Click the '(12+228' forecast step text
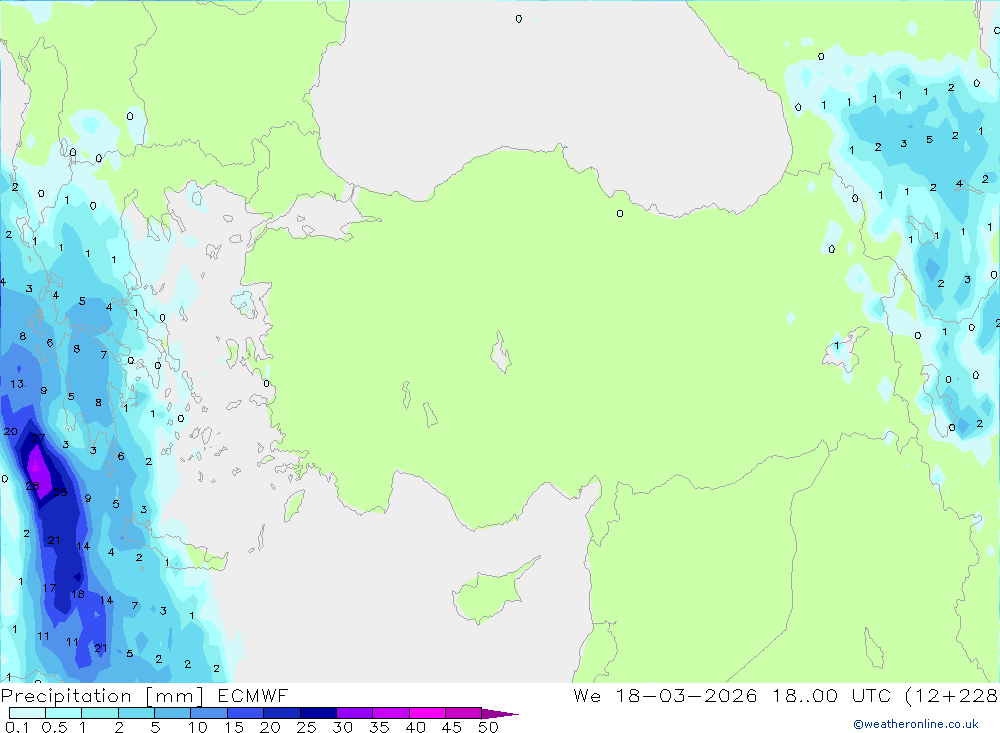This screenshot has width=1000, height=733. tap(952, 696)
